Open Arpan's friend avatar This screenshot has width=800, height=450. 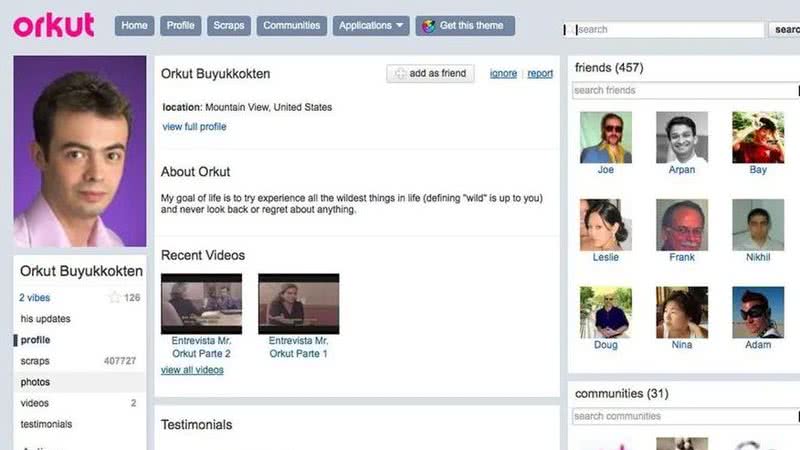[682, 137]
